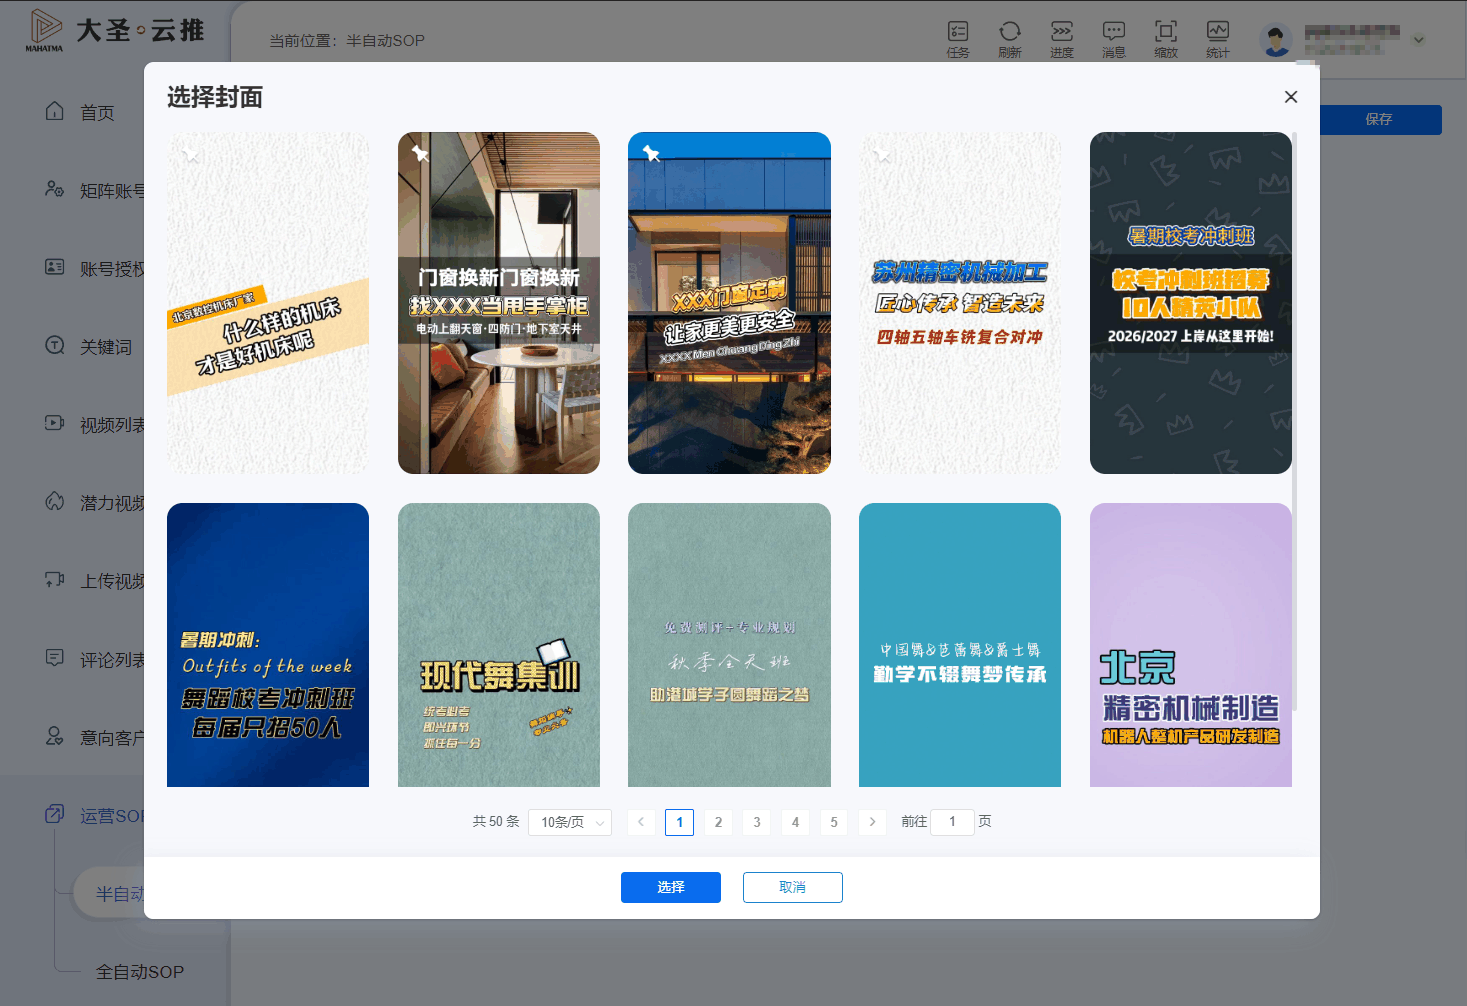Click the blue 选择 button

(671, 887)
